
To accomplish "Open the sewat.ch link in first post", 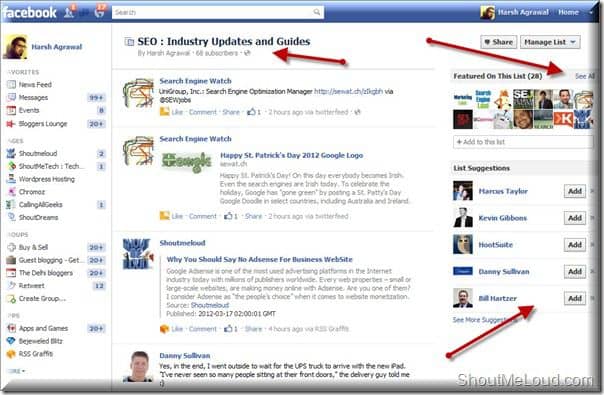I will click(349, 91).
